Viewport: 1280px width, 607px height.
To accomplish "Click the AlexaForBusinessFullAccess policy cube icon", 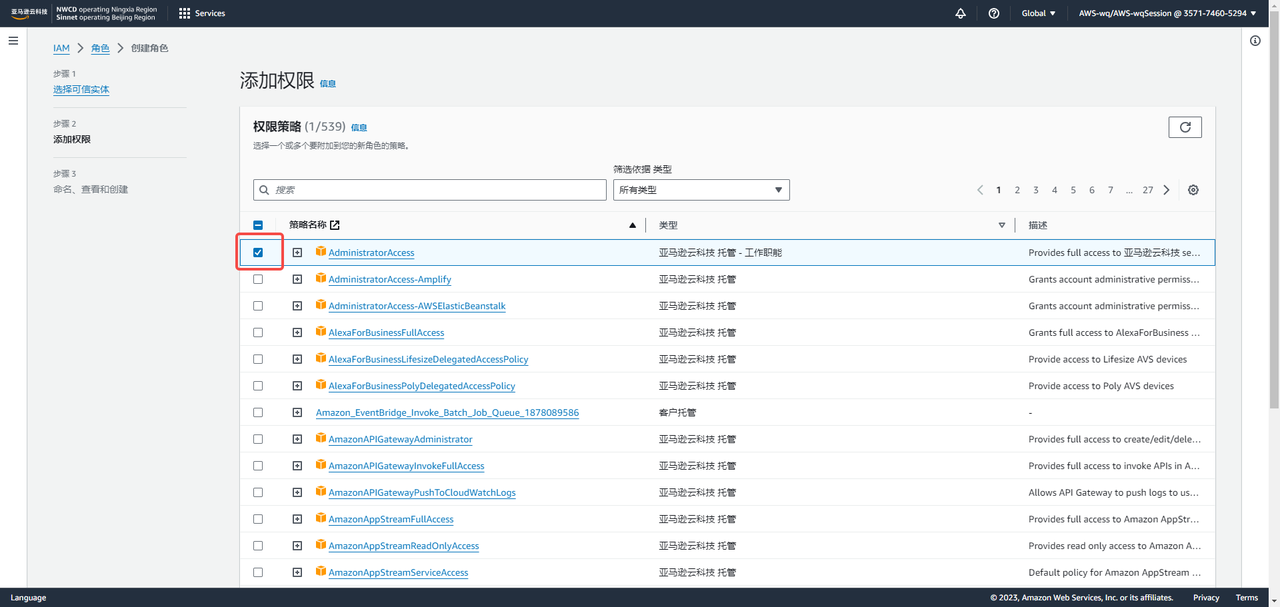I will (x=321, y=332).
